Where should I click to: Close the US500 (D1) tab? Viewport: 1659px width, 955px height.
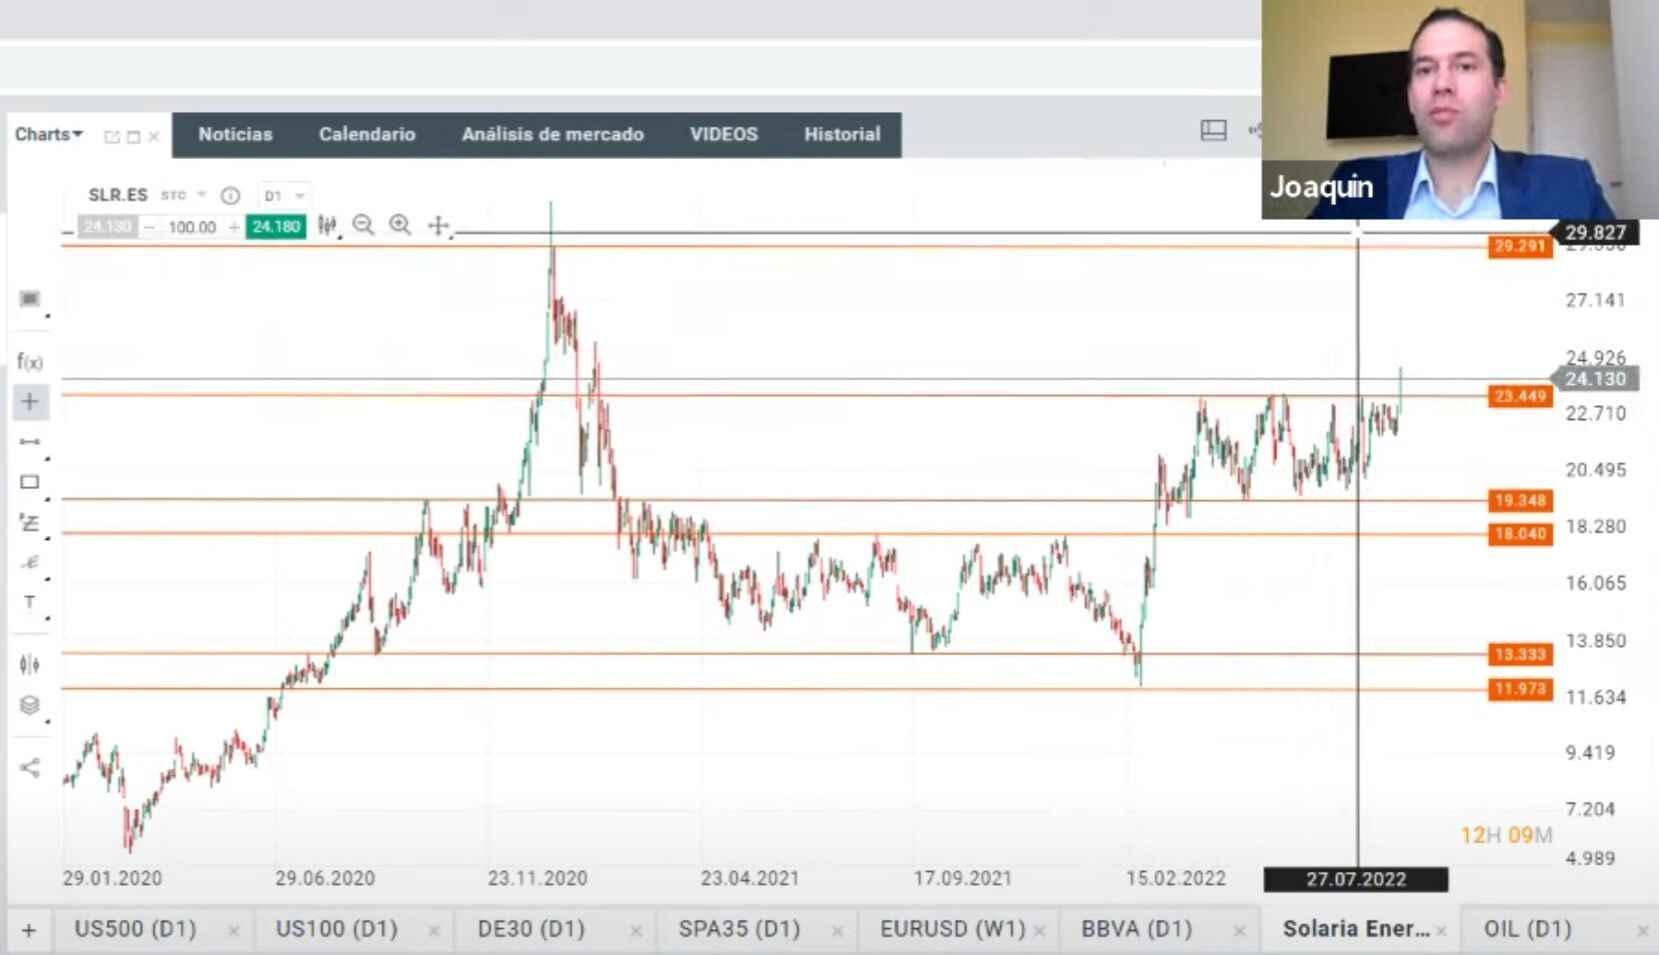click(234, 931)
